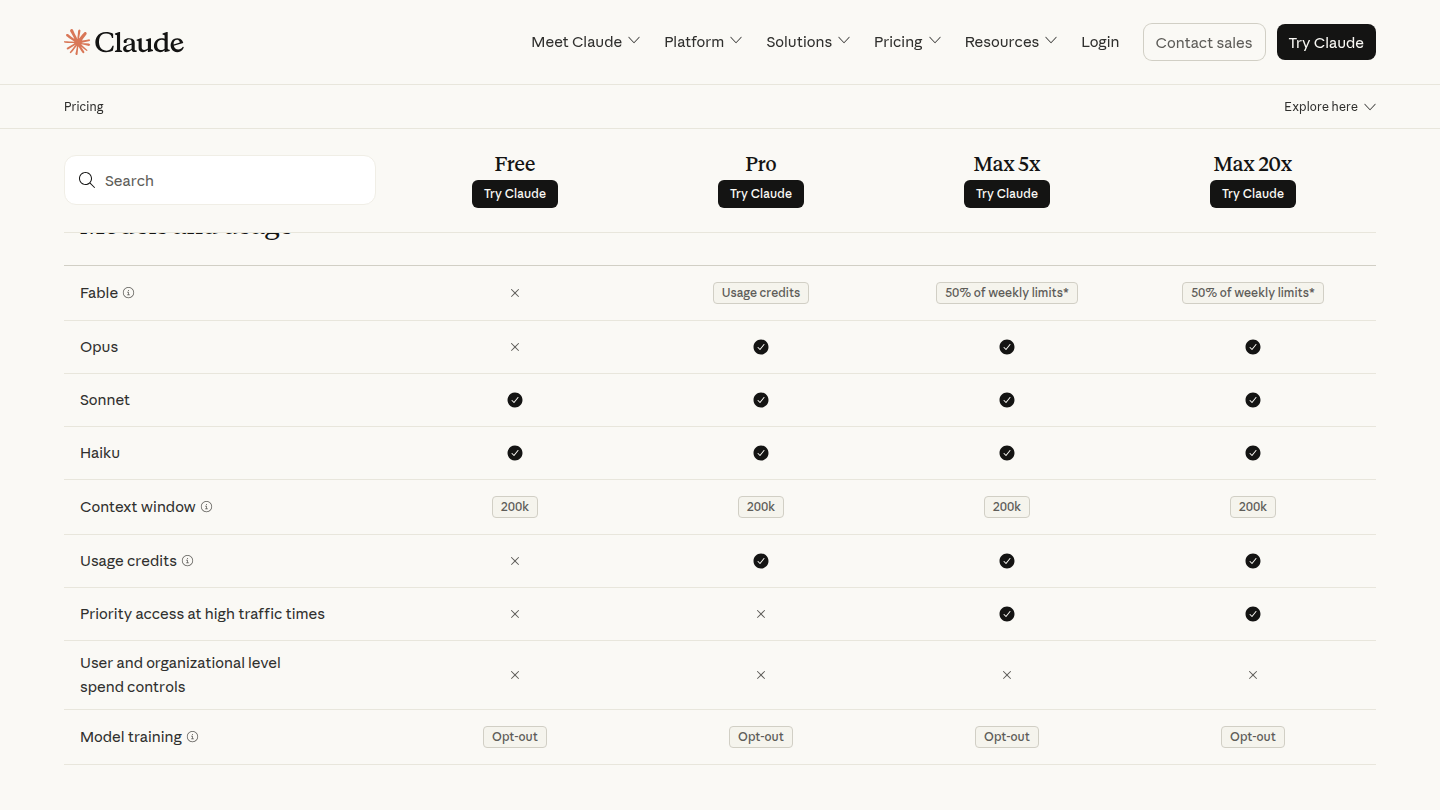Click the Opus checkmark under Max 20x
Screen dimensions: 1440x810
click(1253, 347)
